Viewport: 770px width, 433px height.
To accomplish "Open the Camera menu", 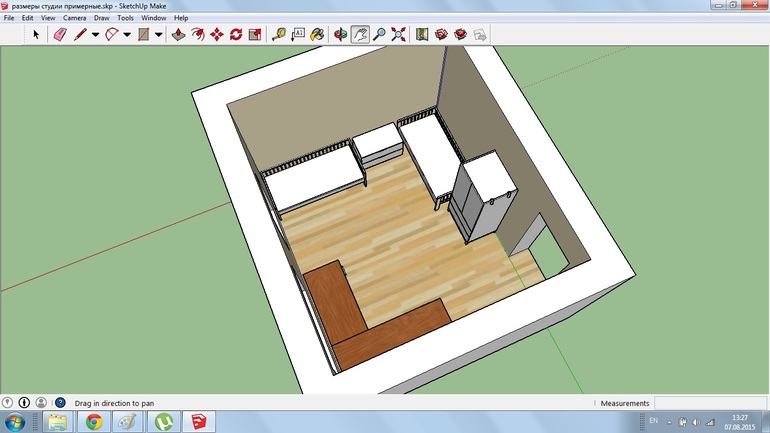I will 74,18.
